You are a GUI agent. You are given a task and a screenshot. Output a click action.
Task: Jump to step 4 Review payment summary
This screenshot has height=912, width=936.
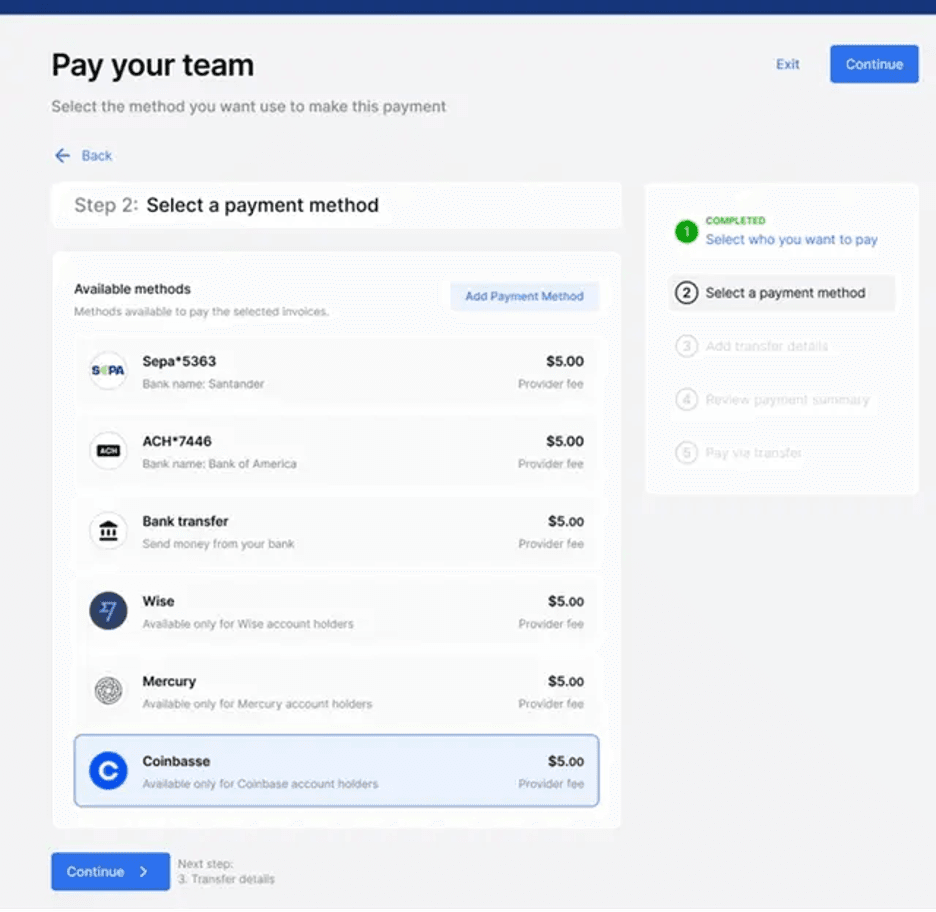tap(786, 400)
